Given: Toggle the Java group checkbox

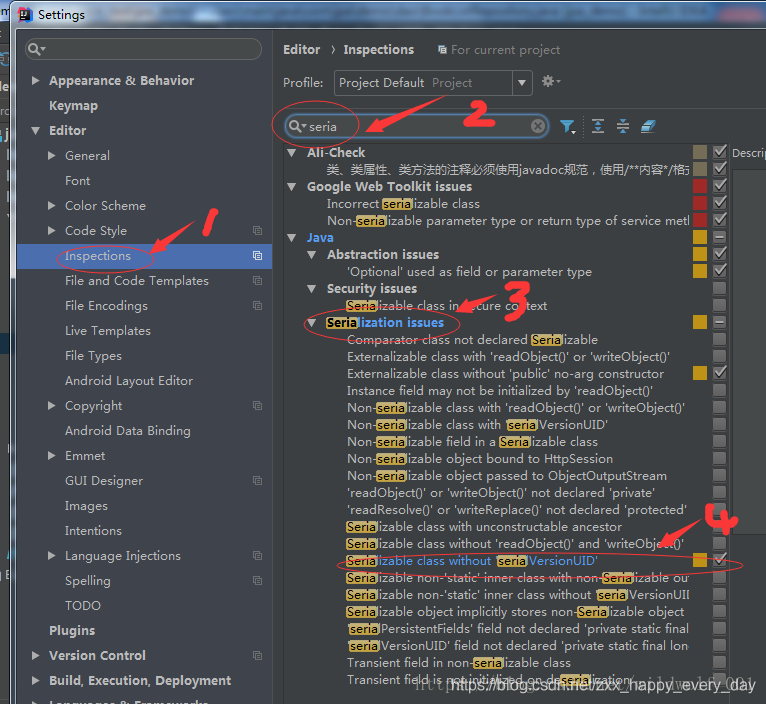Looking at the screenshot, I should click(720, 237).
